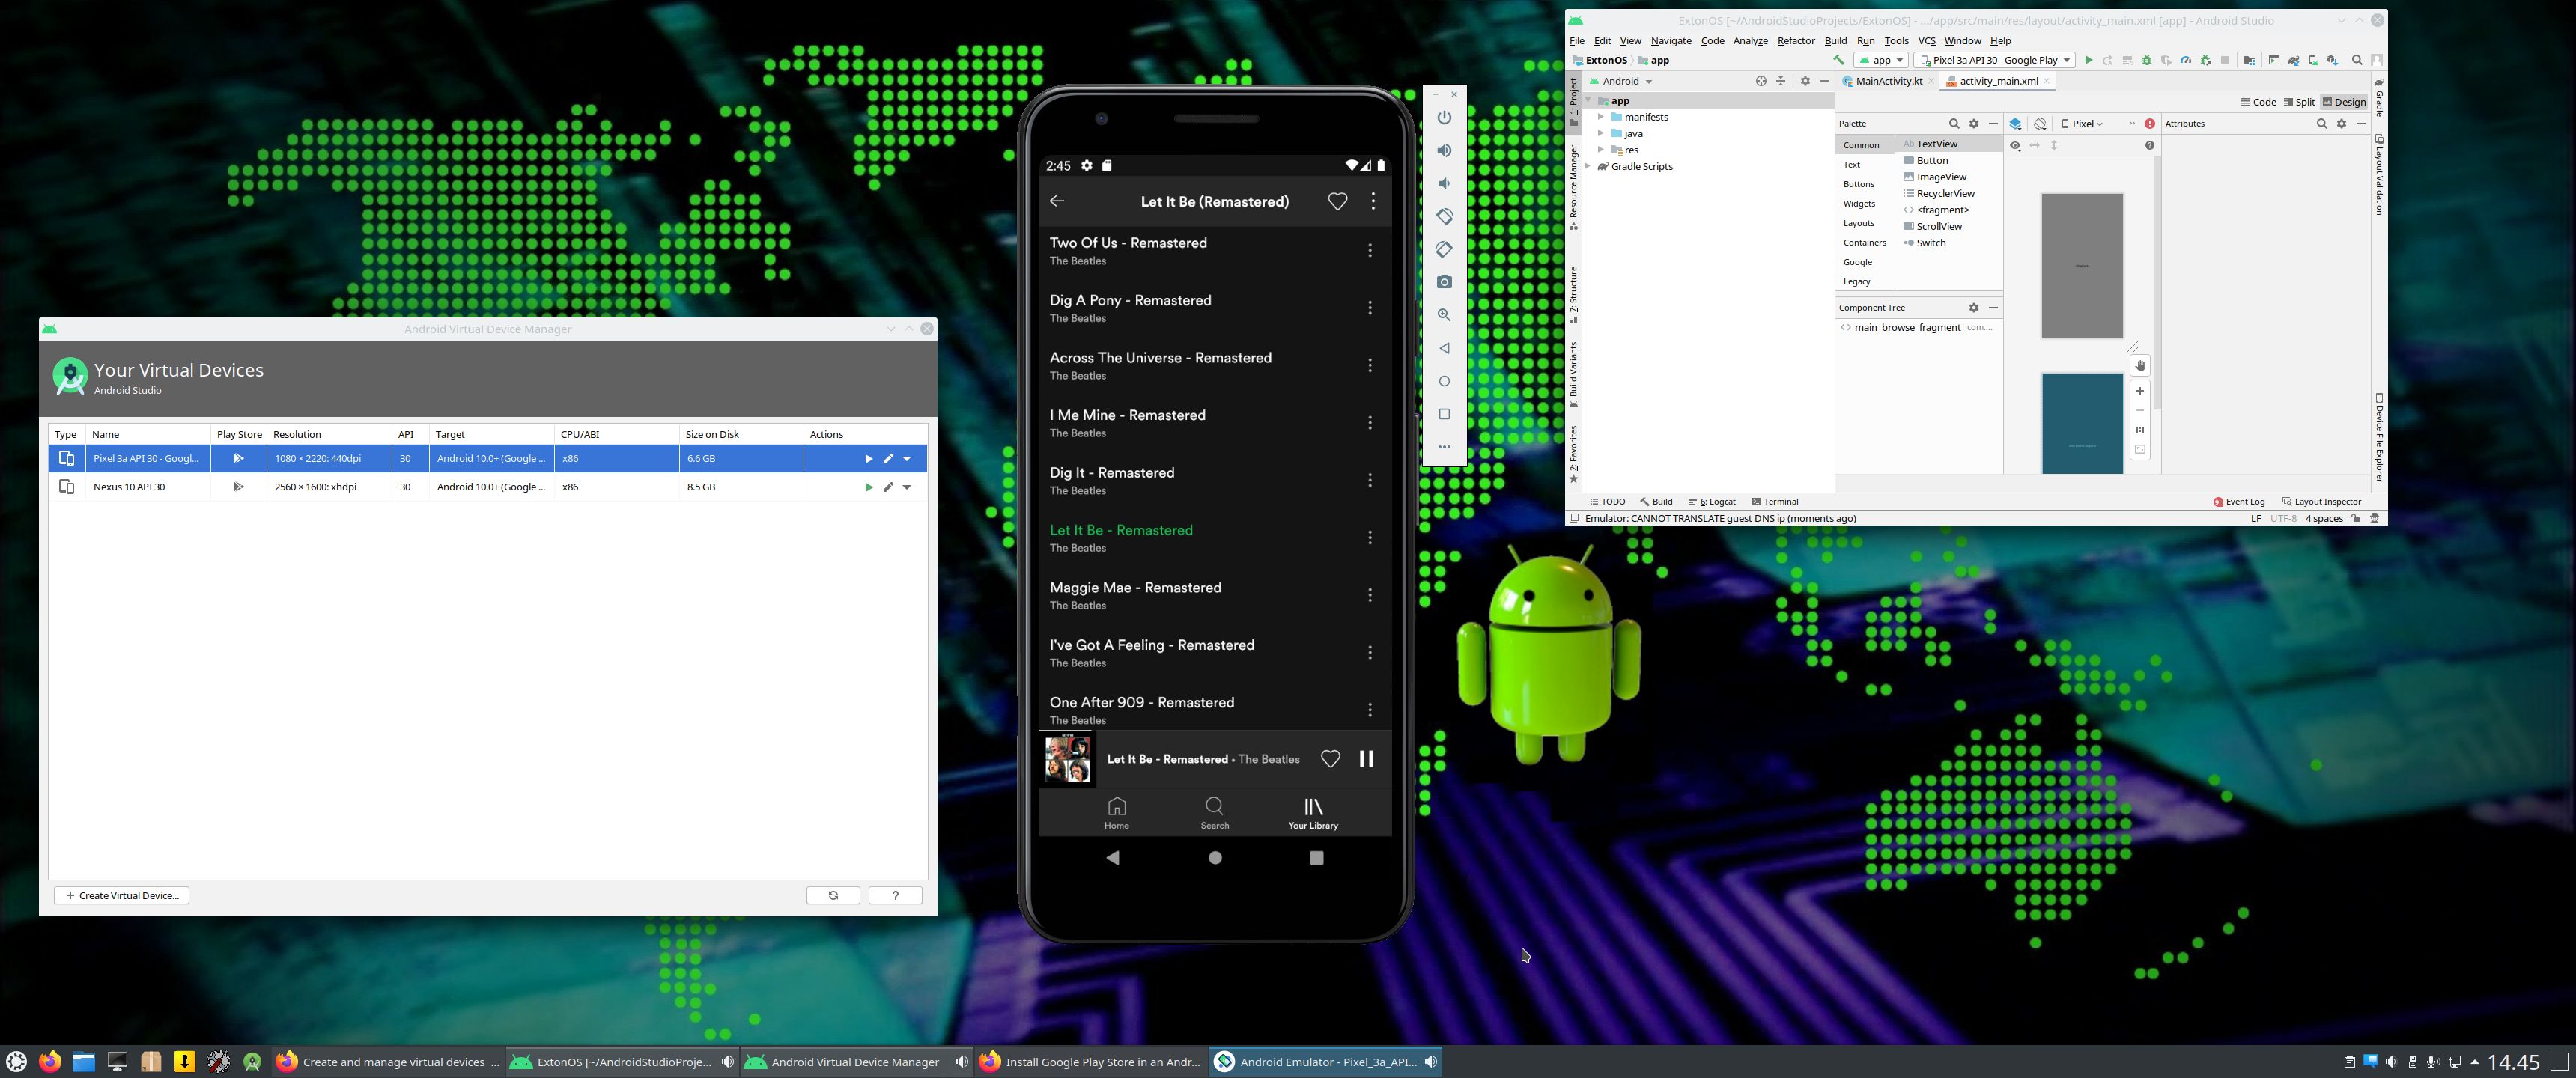Viewport: 2576px width, 1078px height.
Task: Play Across The Universe - Remastered track
Action: coord(1160,365)
